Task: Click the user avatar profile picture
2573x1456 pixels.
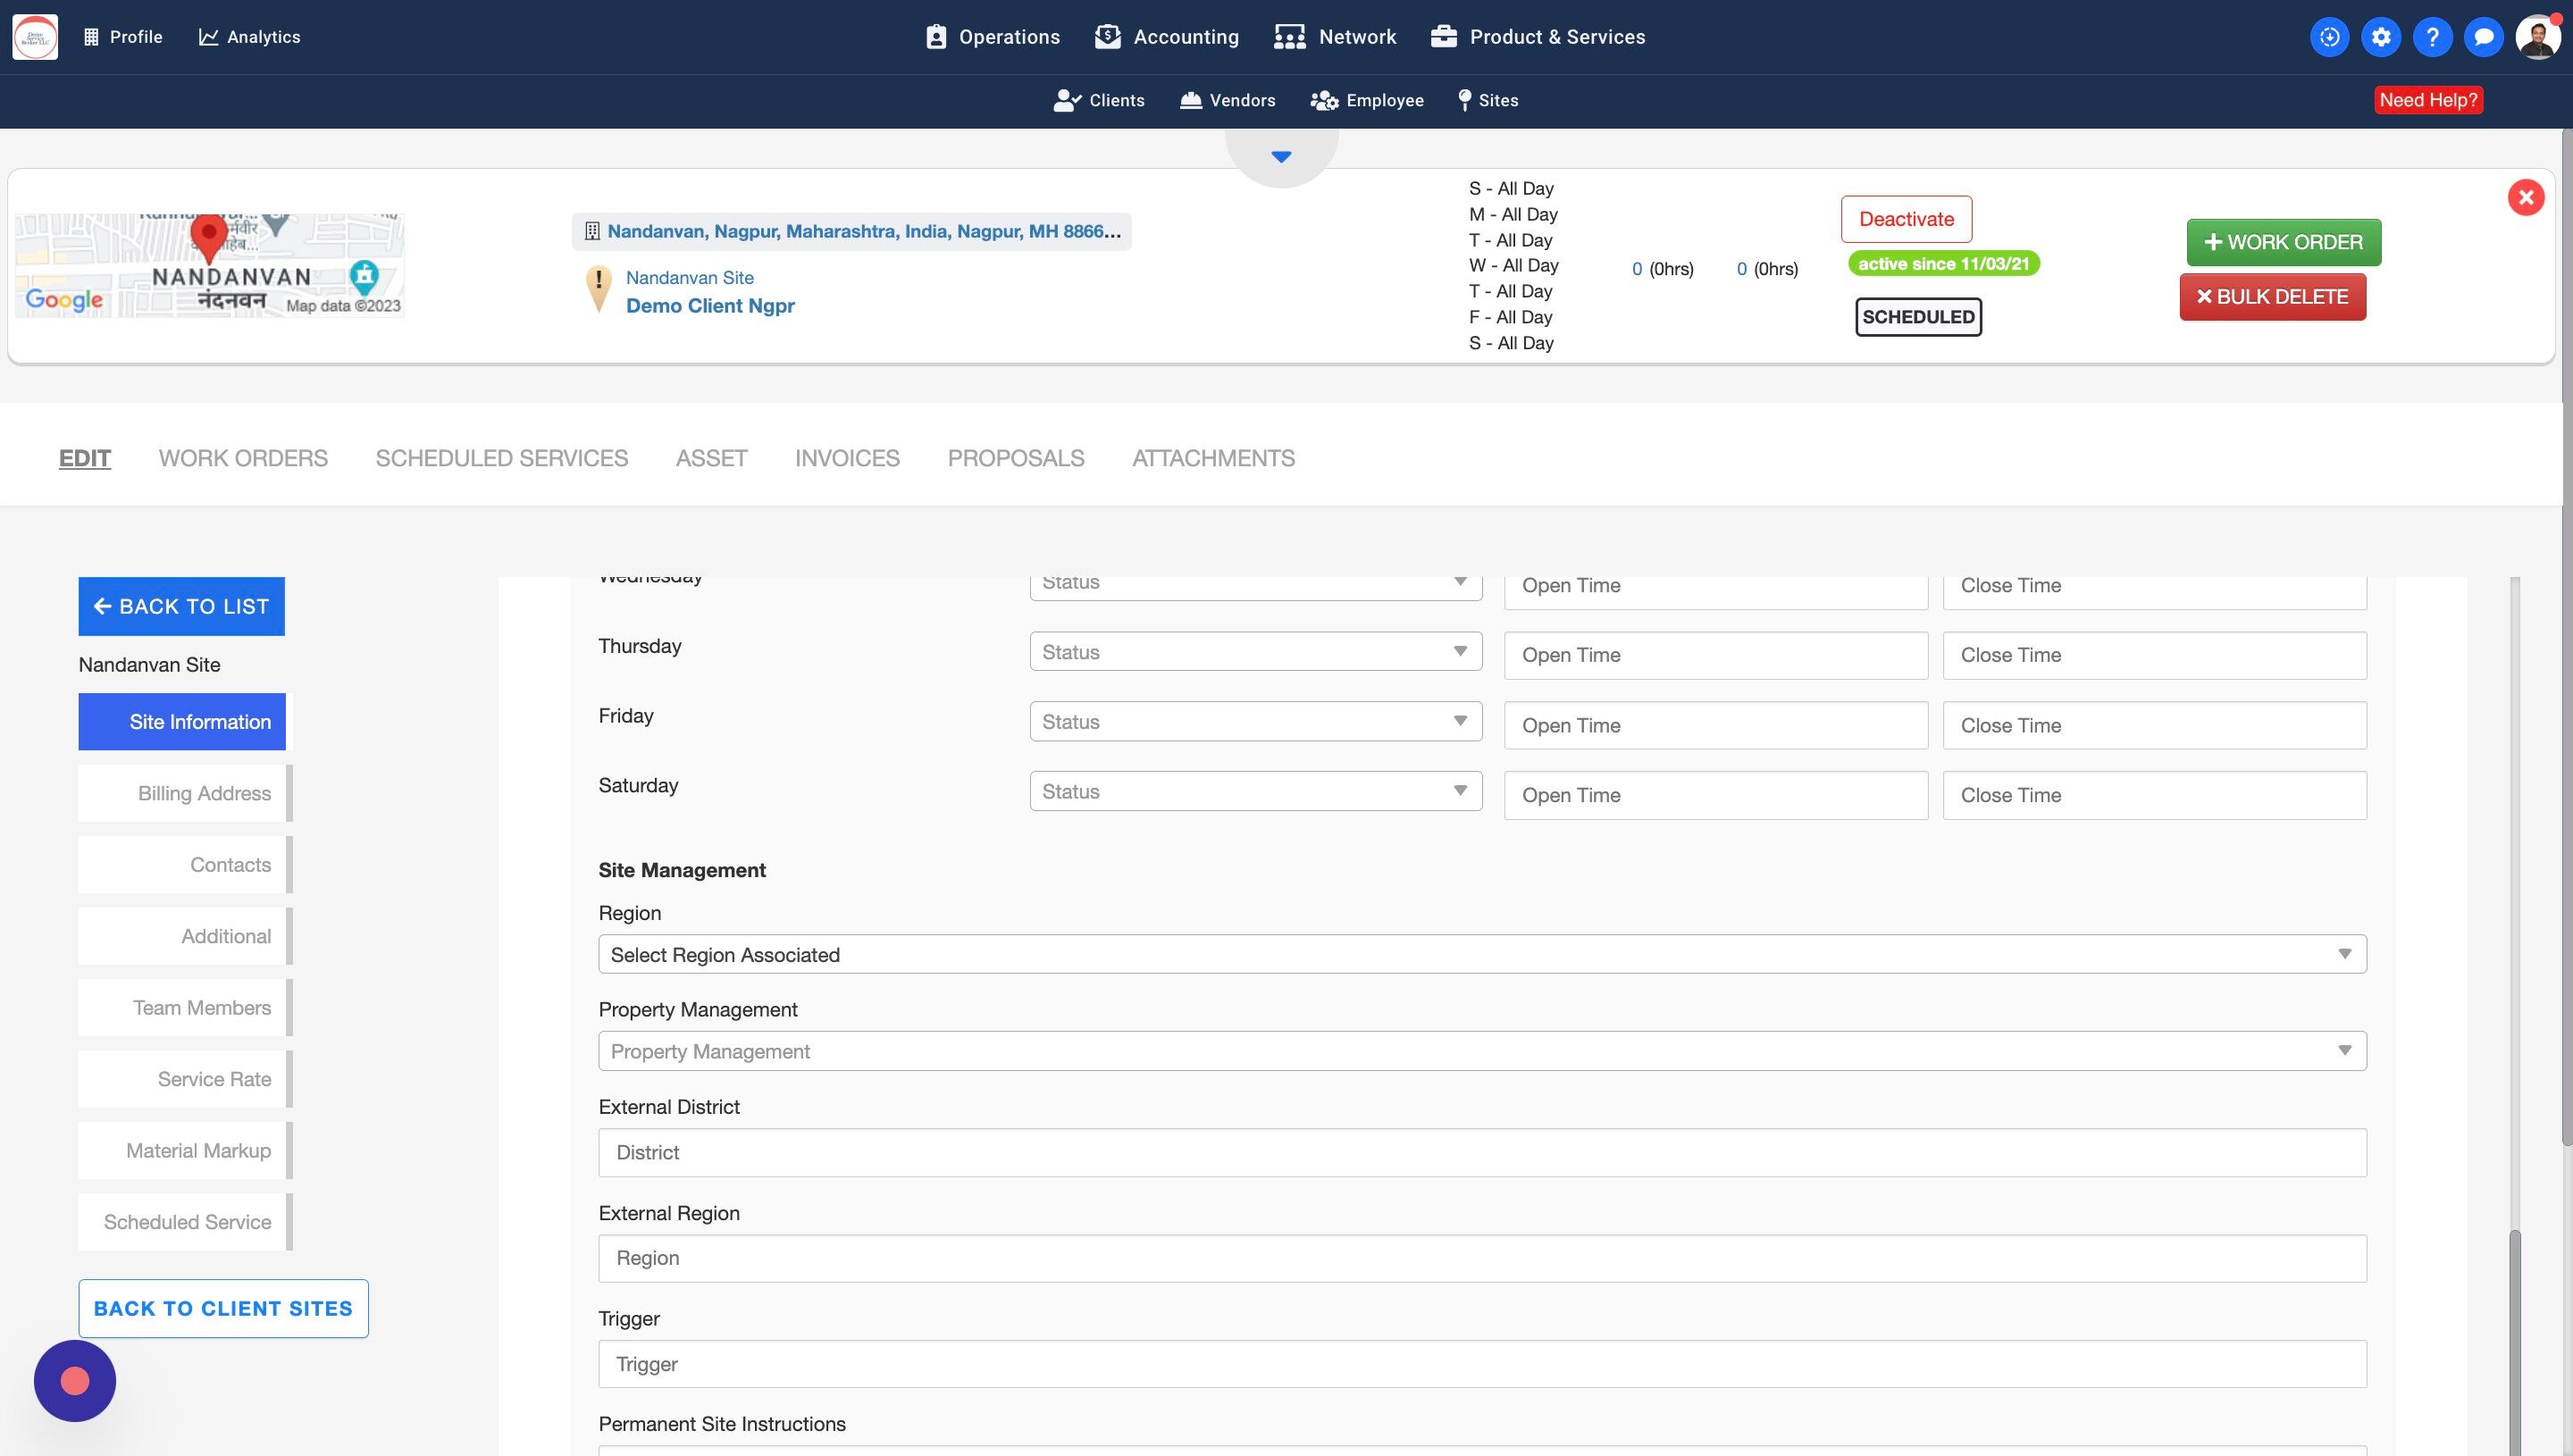Action: coord(2537,37)
